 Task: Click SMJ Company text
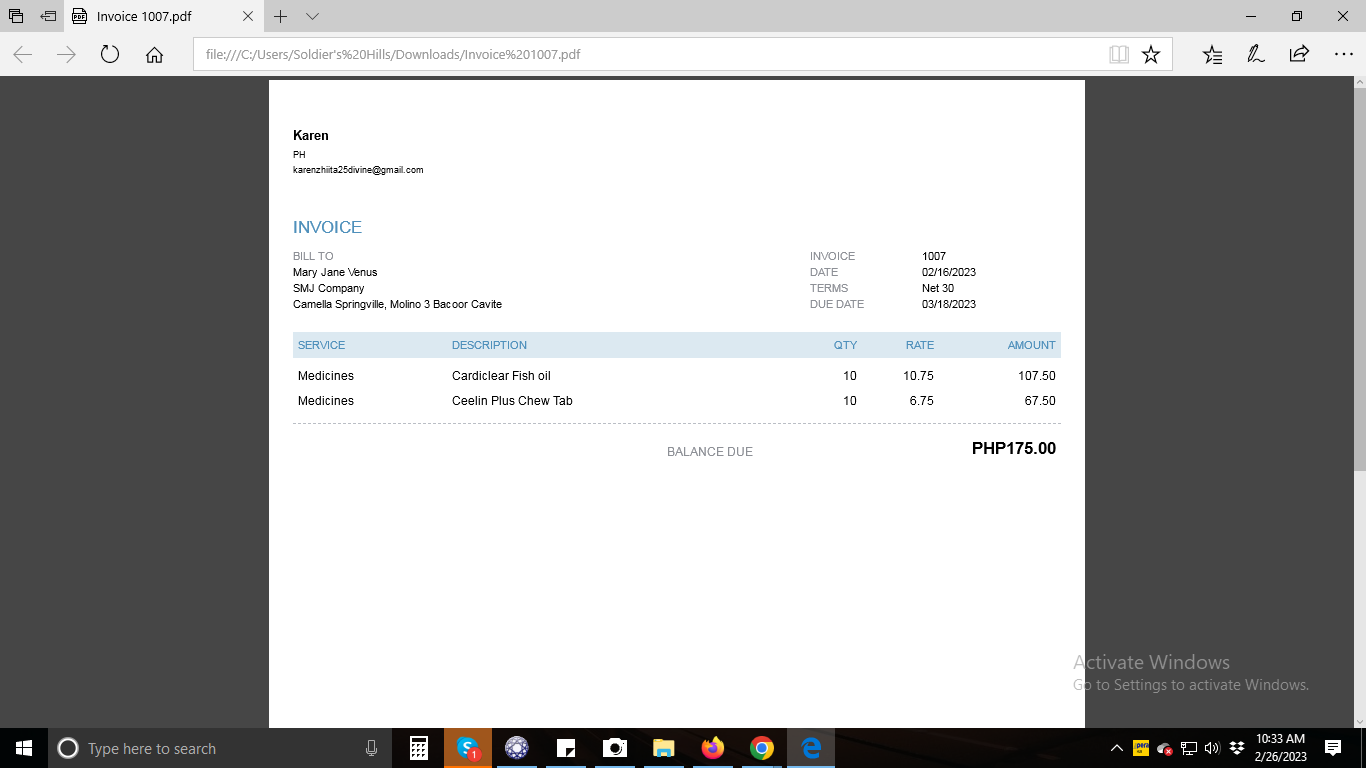[x=329, y=288]
